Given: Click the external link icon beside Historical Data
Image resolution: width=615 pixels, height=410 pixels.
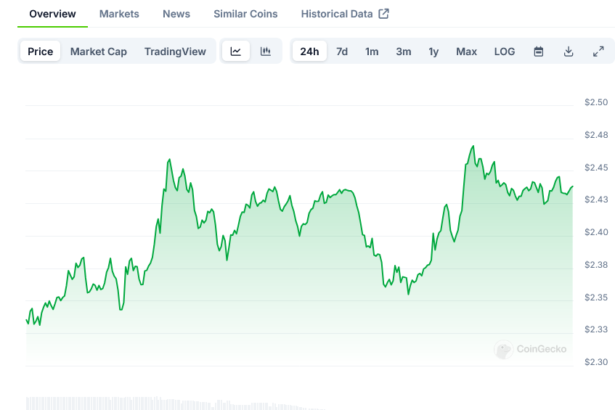Looking at the screenshot, I should point(383,14).
